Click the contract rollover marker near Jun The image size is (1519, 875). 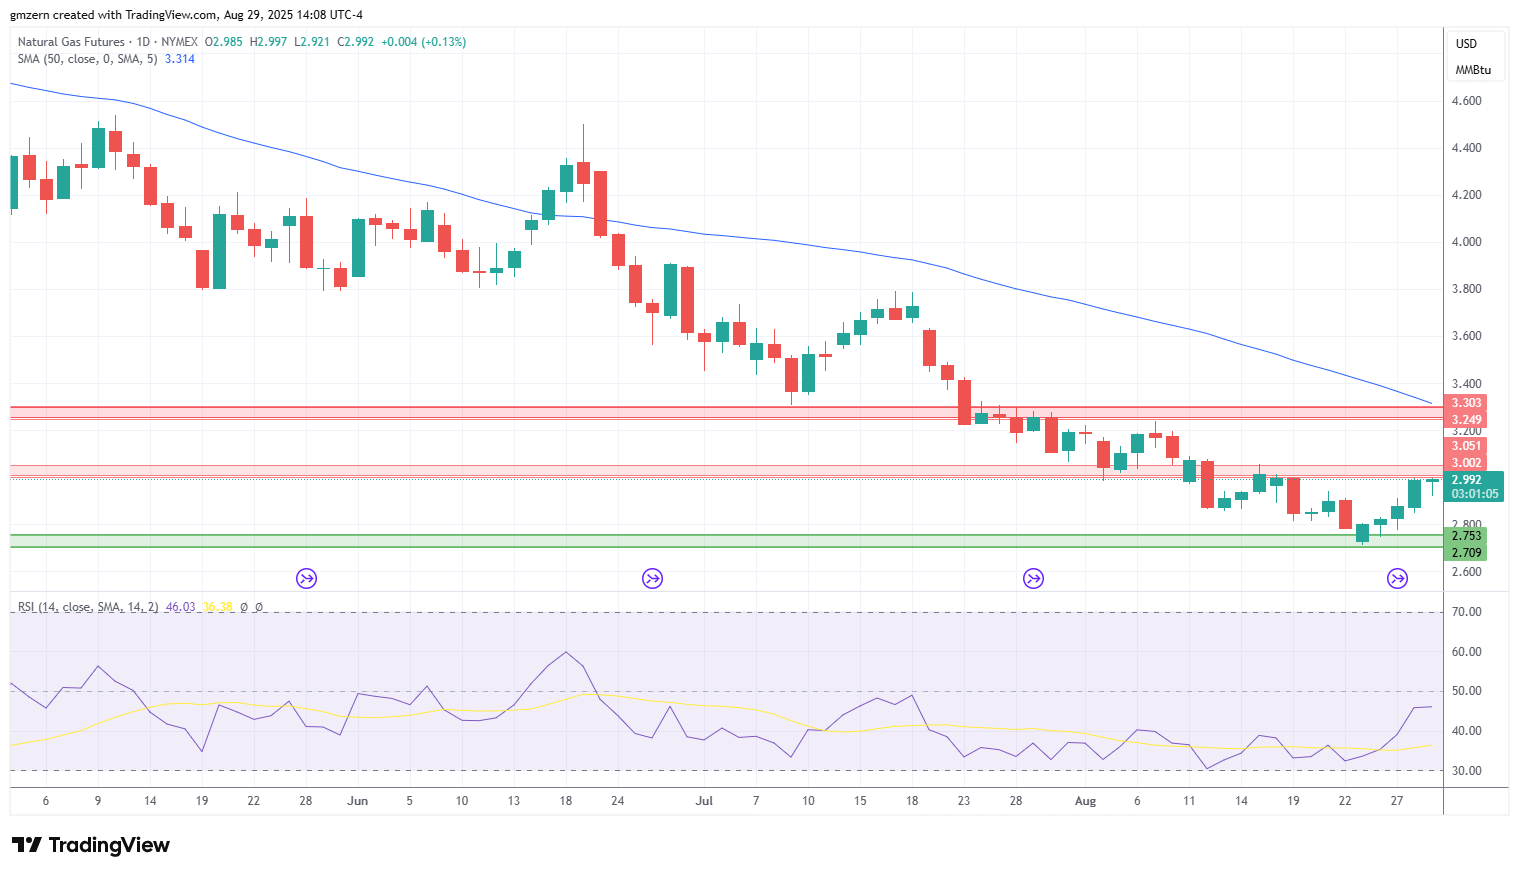[x=307, y=578]
